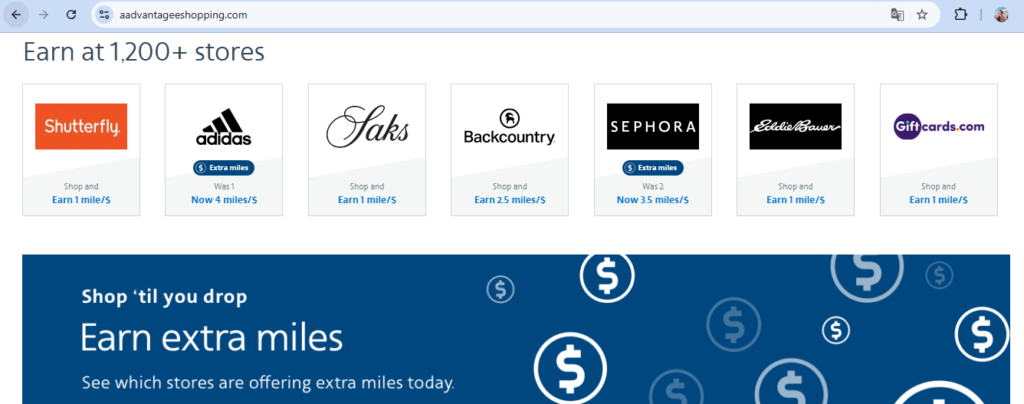Viewport: 1024px width, 404px height.
Task: Open the Chrome profile avatar
Action: click(1001, 15)
